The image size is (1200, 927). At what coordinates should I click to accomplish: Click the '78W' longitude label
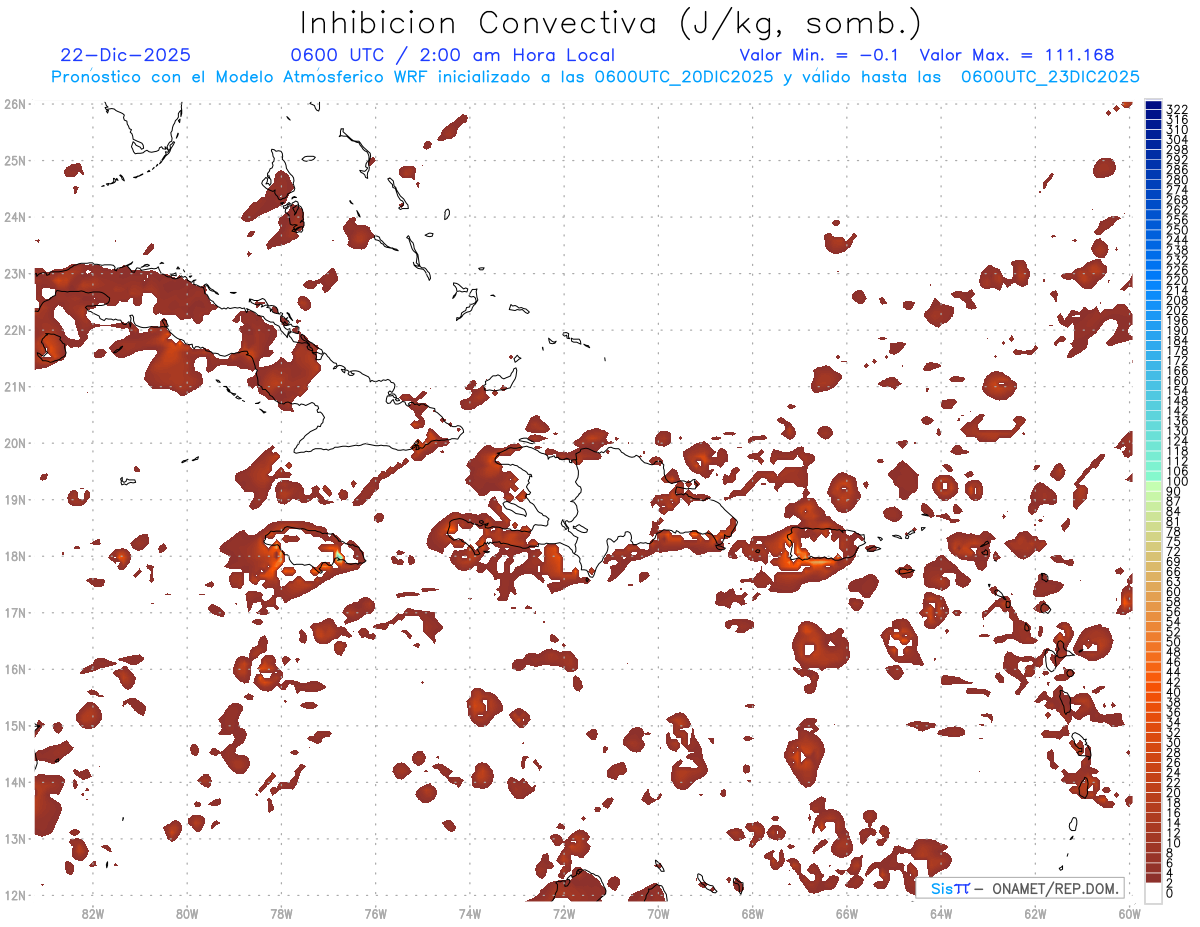(x=281, y=914)
